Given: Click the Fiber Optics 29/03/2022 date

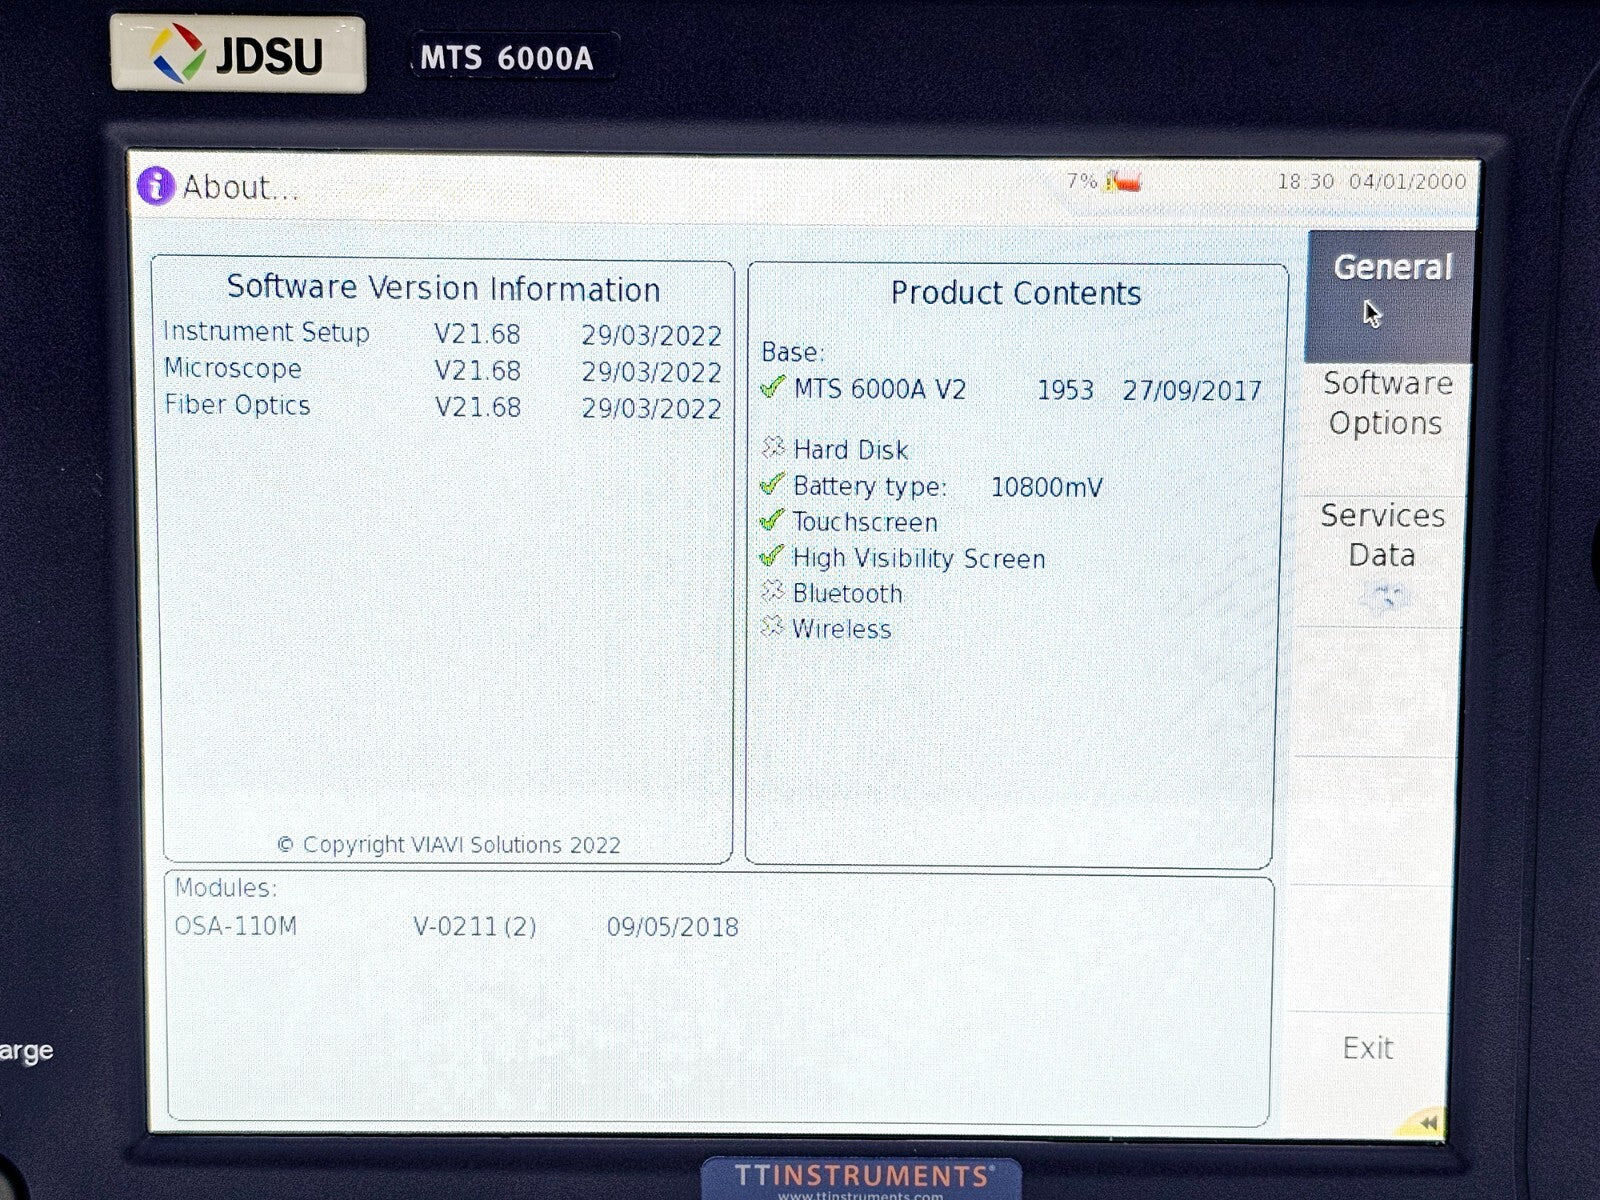Looking at the screenshot, I should tap(651, 408).
